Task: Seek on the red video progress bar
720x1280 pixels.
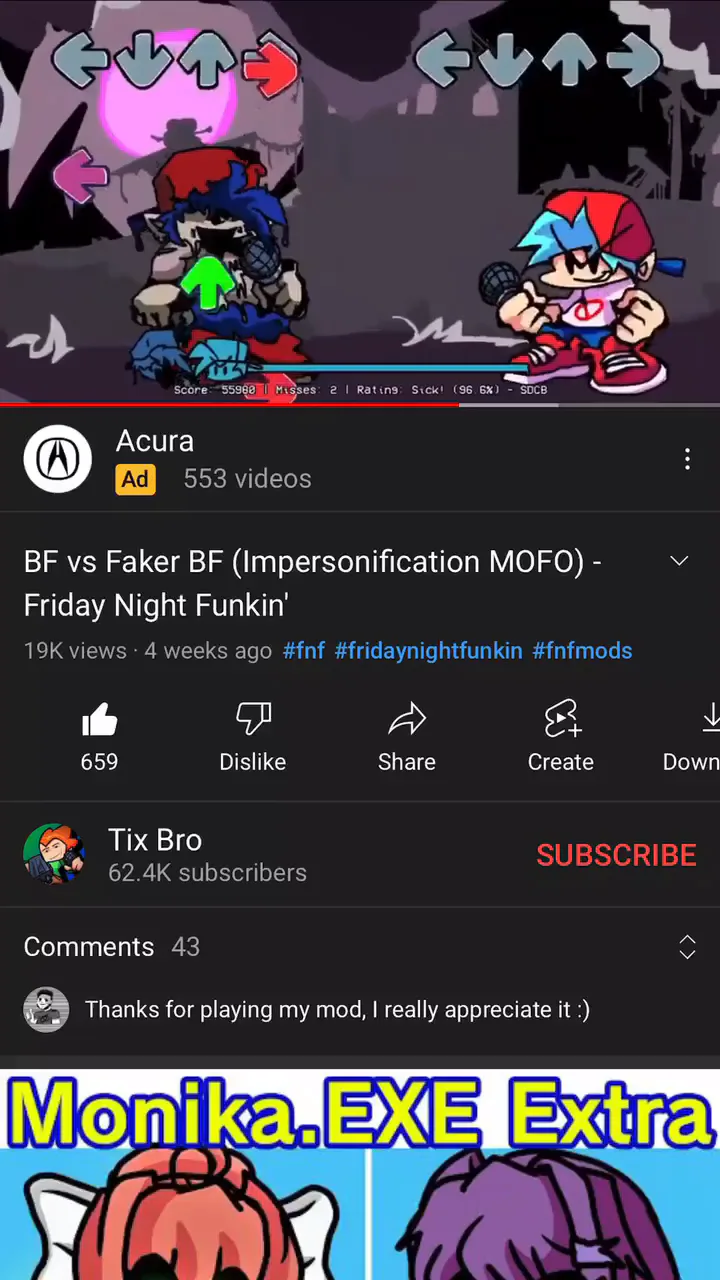Action: tap(360, 405)
